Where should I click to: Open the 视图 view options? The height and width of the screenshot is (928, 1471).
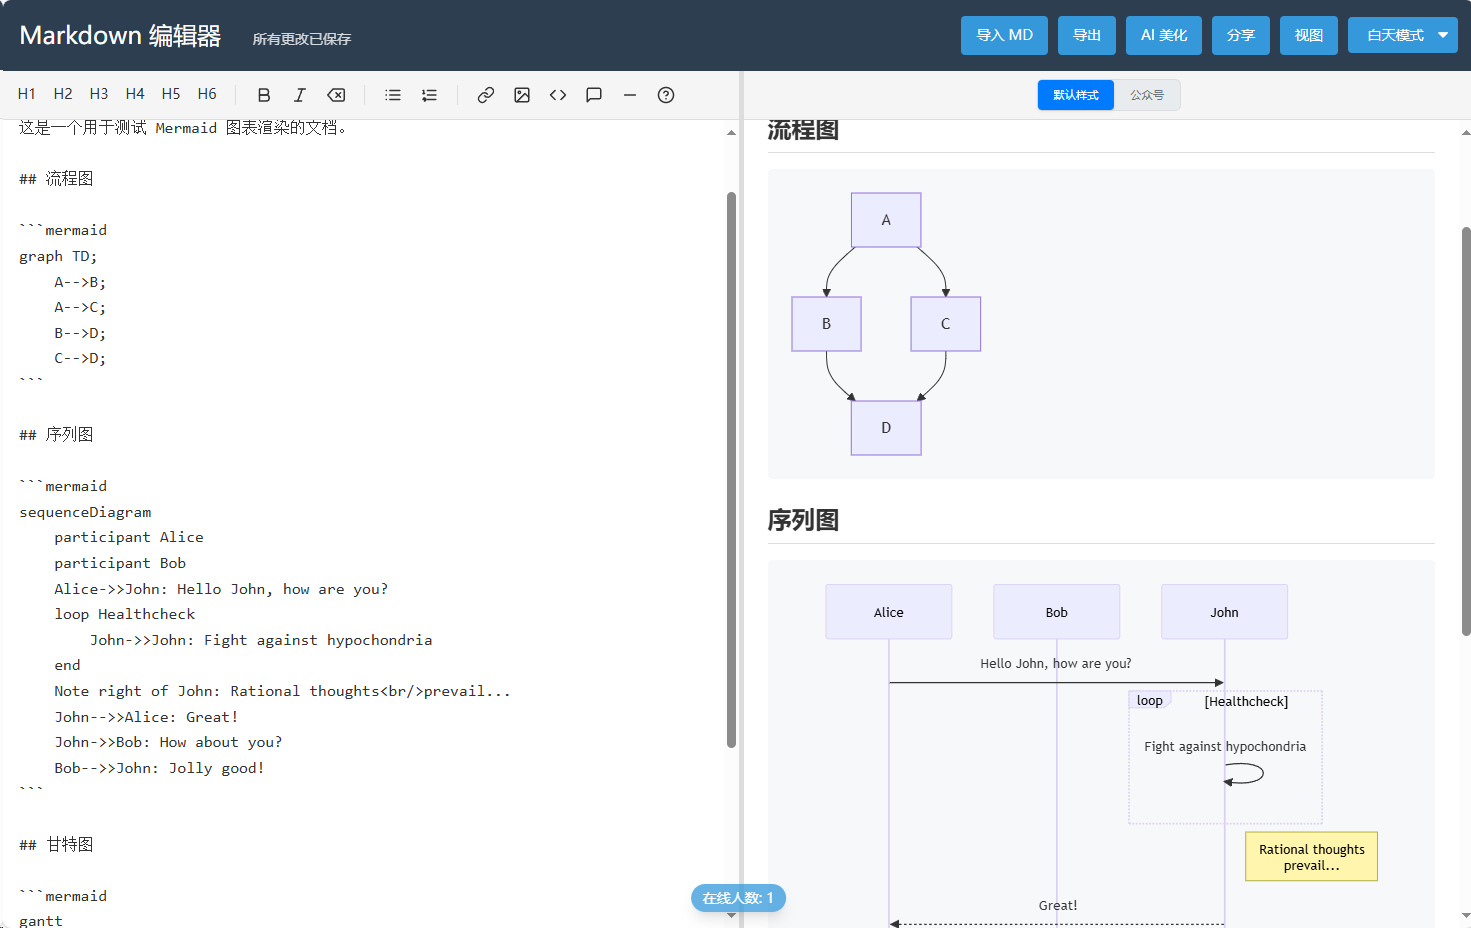coord(1309,35)
